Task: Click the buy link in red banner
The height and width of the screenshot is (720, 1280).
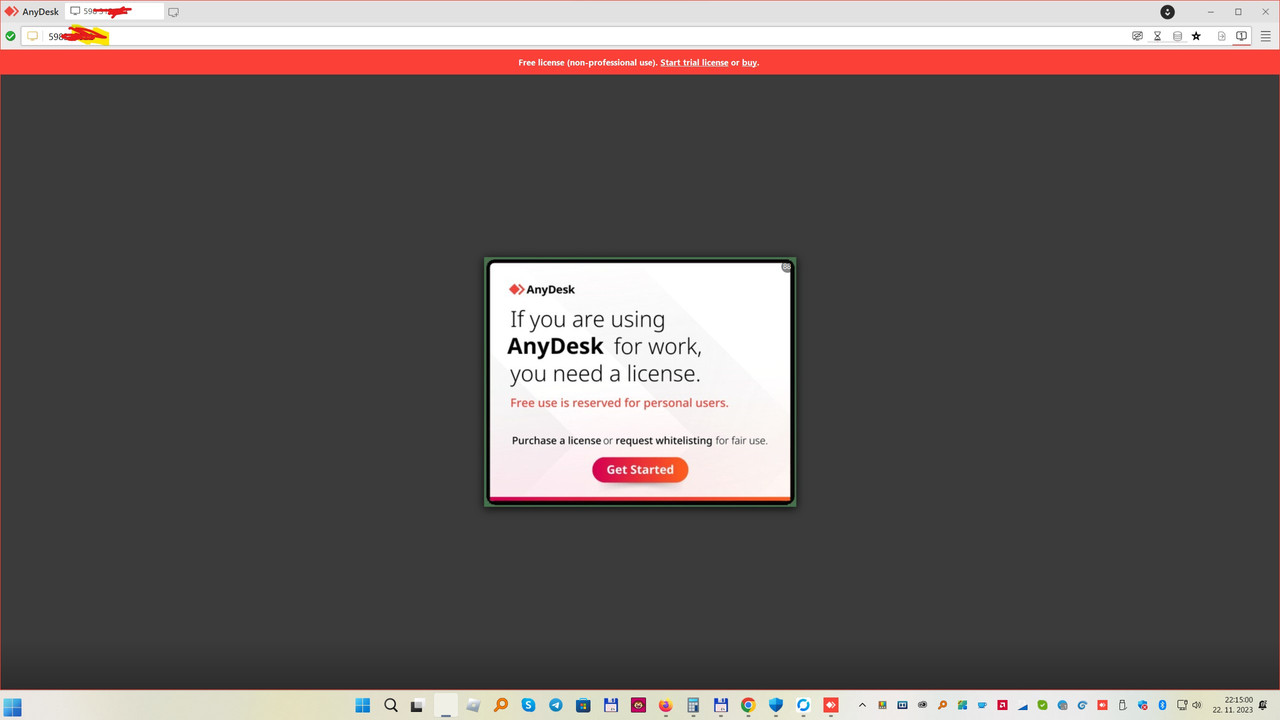Action: pos(749,62)
